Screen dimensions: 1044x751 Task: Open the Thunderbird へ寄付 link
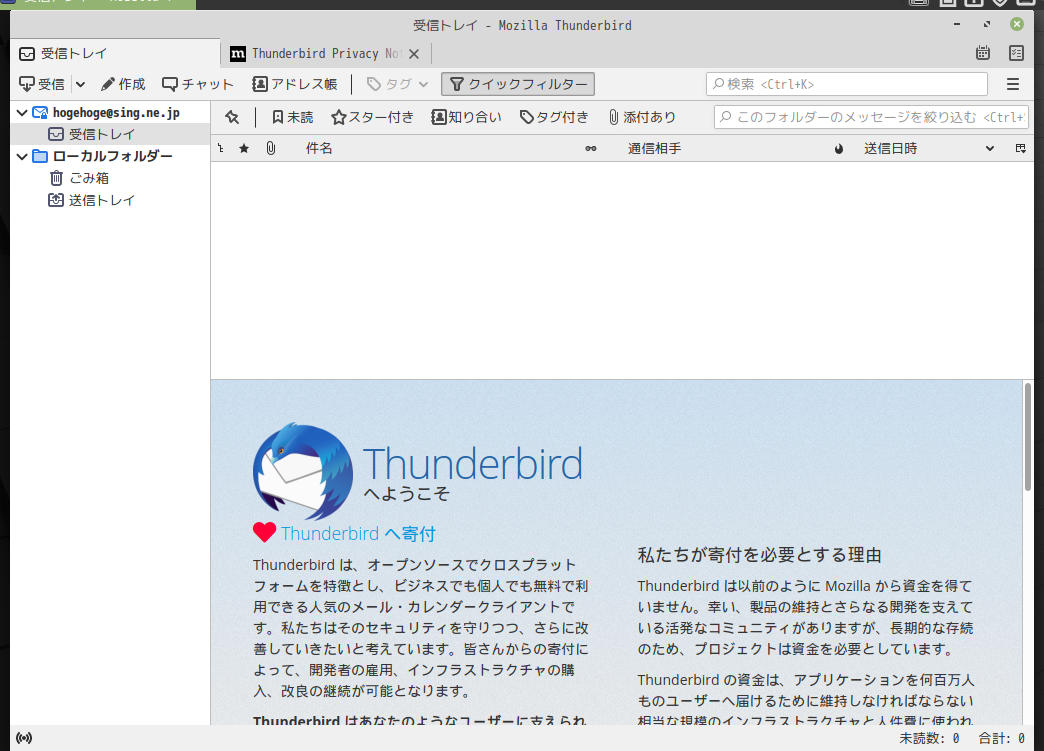(358, 533)
